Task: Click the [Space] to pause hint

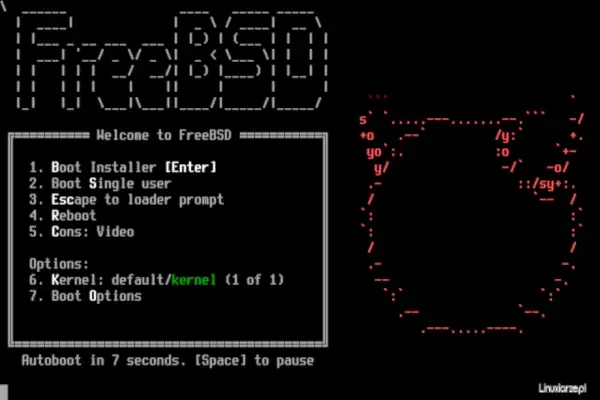Action: click(x=254, y=360)
